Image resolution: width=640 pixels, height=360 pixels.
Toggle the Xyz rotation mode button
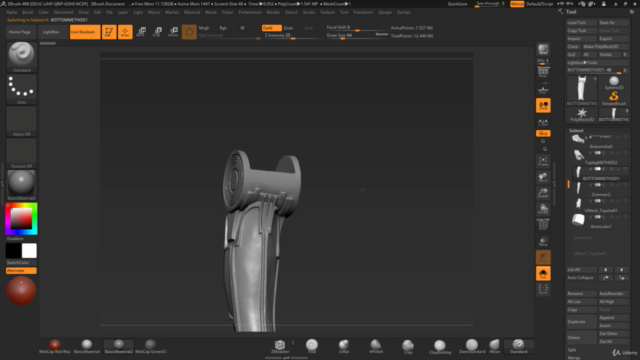pyautogui.click(x=543, y=133)
